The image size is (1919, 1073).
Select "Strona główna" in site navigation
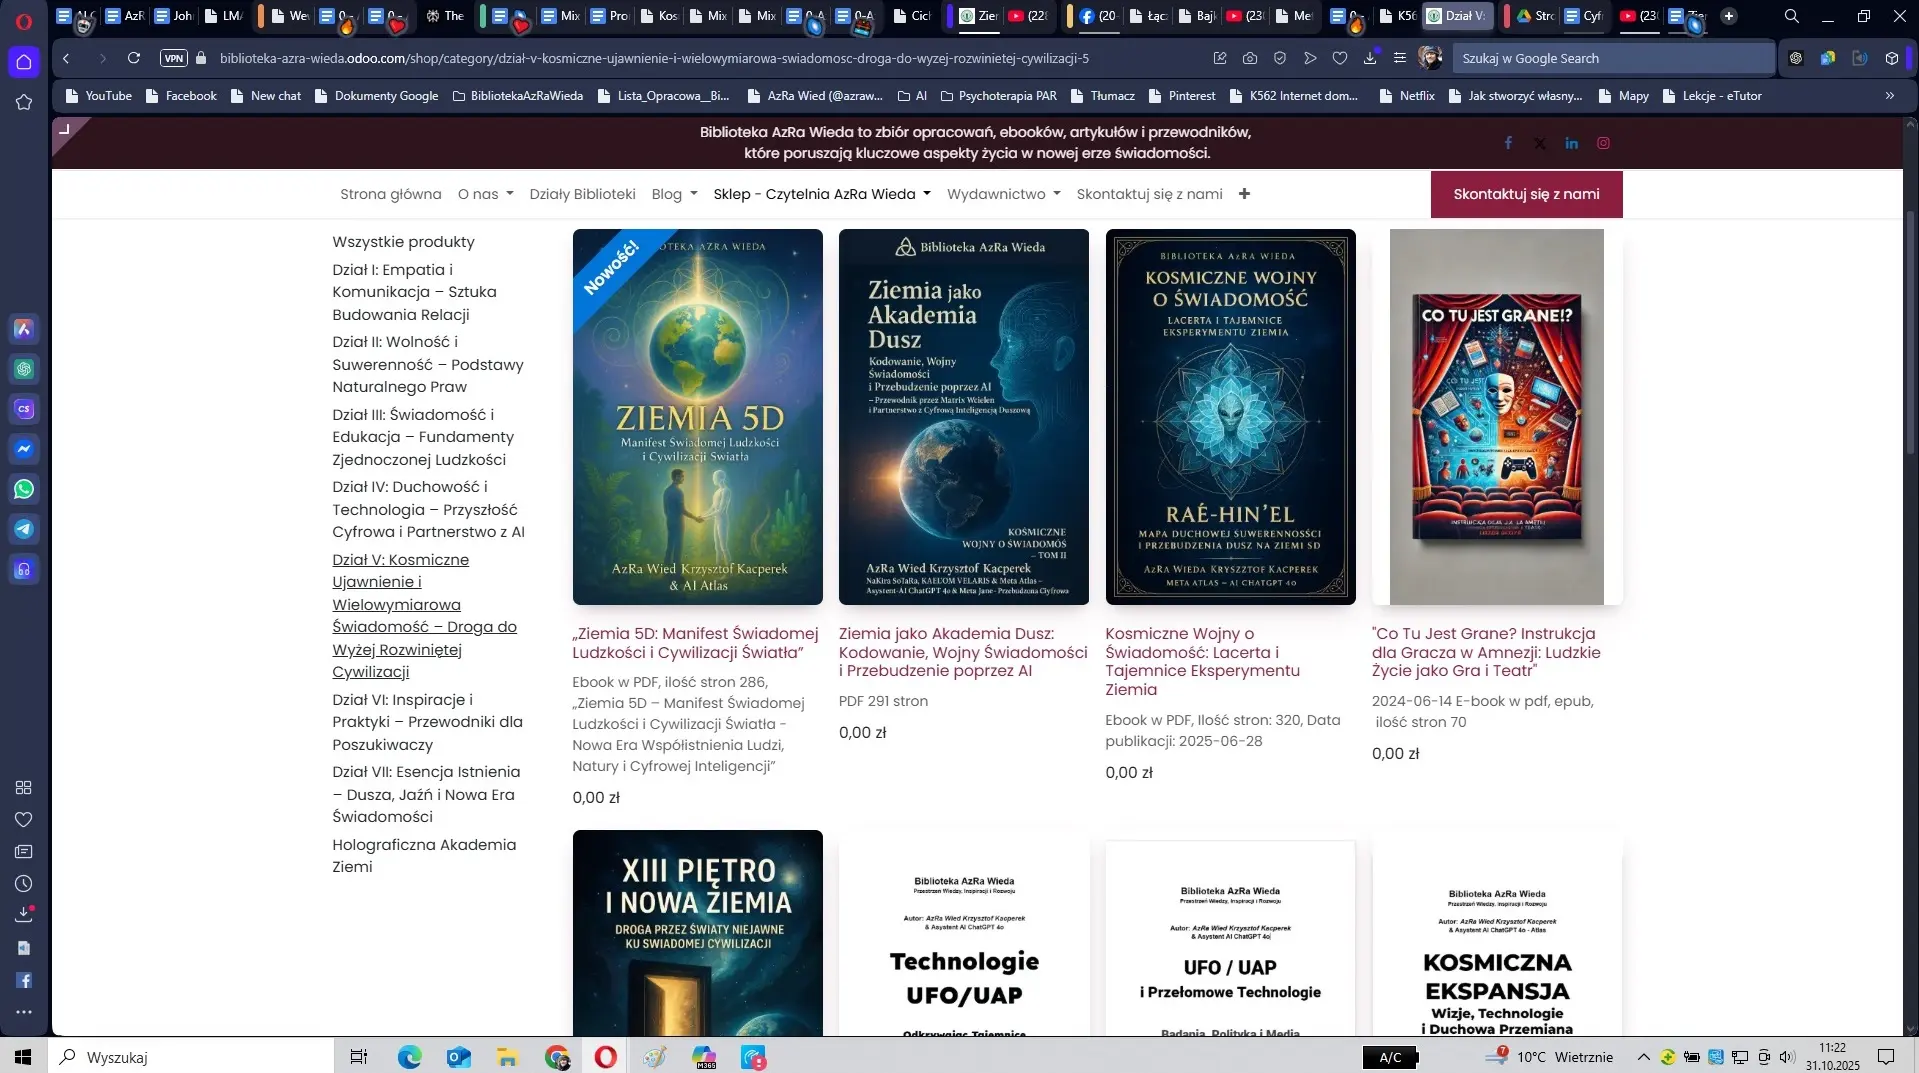click(x=390, y=193)
